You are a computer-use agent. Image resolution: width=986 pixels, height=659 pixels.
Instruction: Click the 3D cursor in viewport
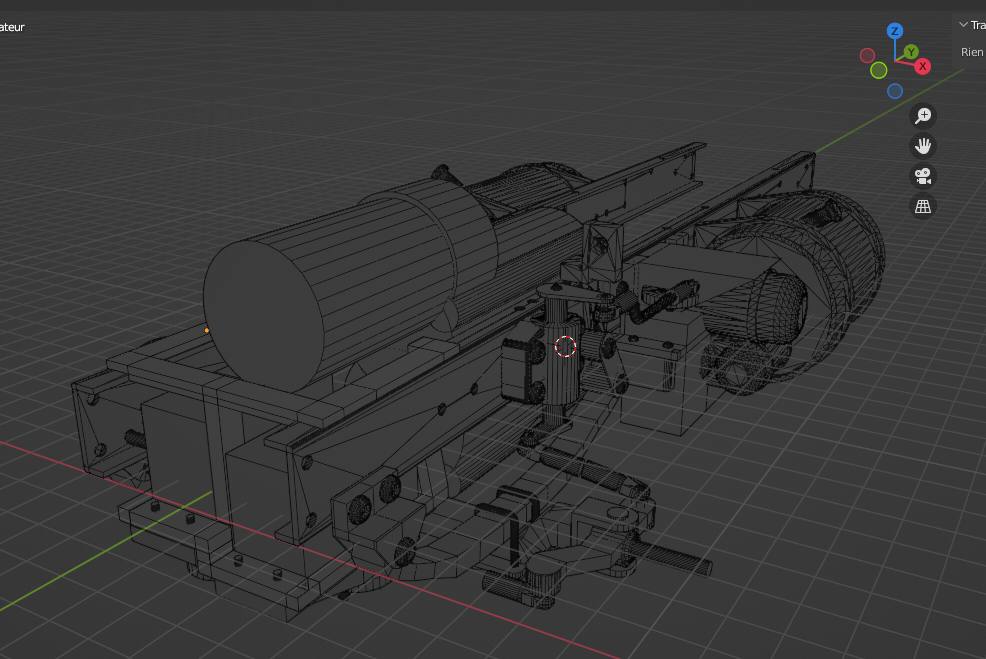(x=565, y=346)
